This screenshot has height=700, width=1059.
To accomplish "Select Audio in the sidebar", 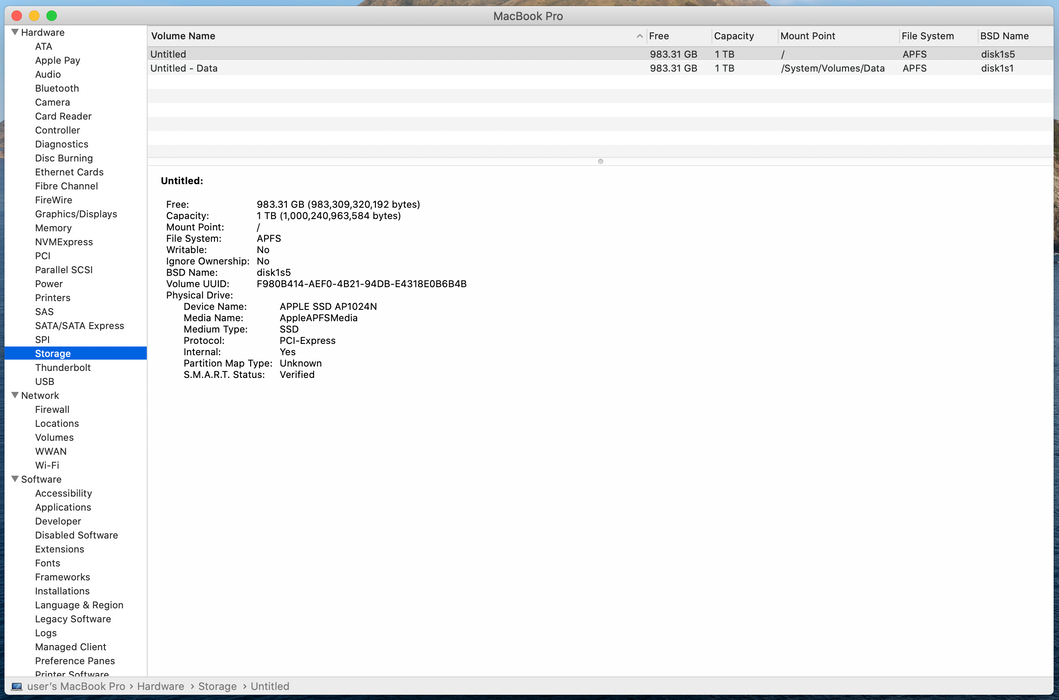I will tap(48, 74).
